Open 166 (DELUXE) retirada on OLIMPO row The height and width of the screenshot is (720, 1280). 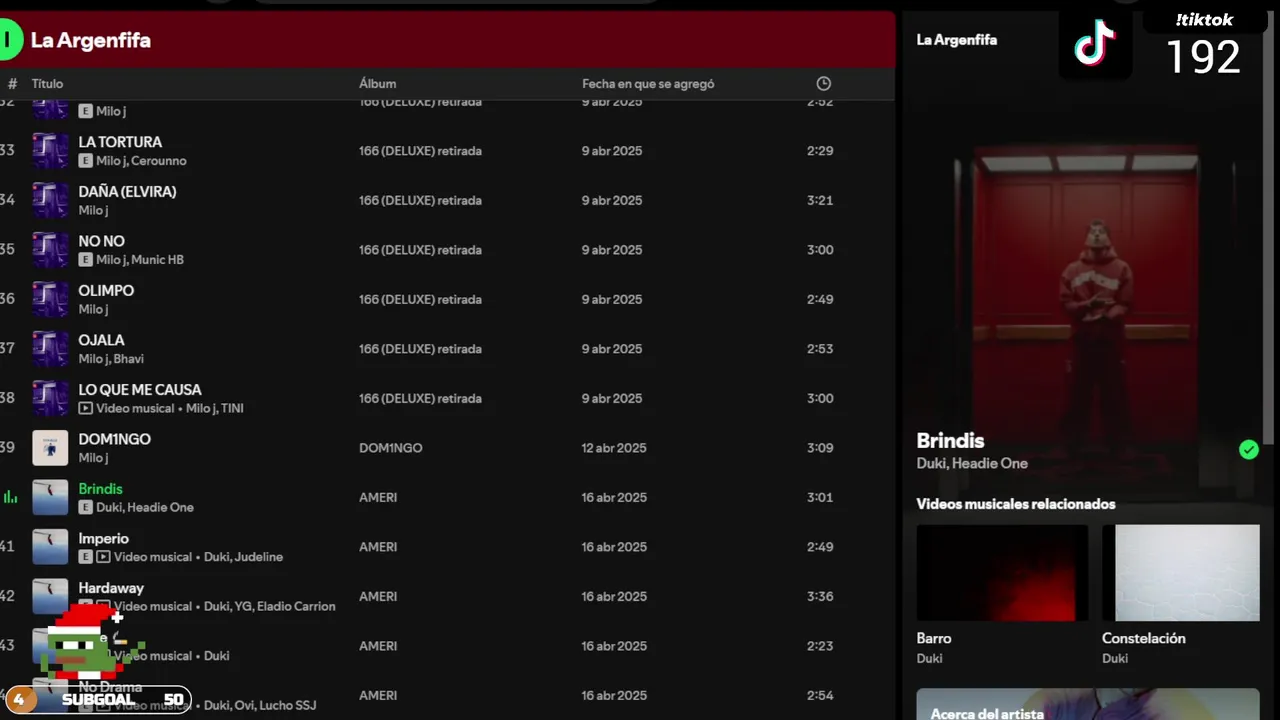(x=420, y=299)
